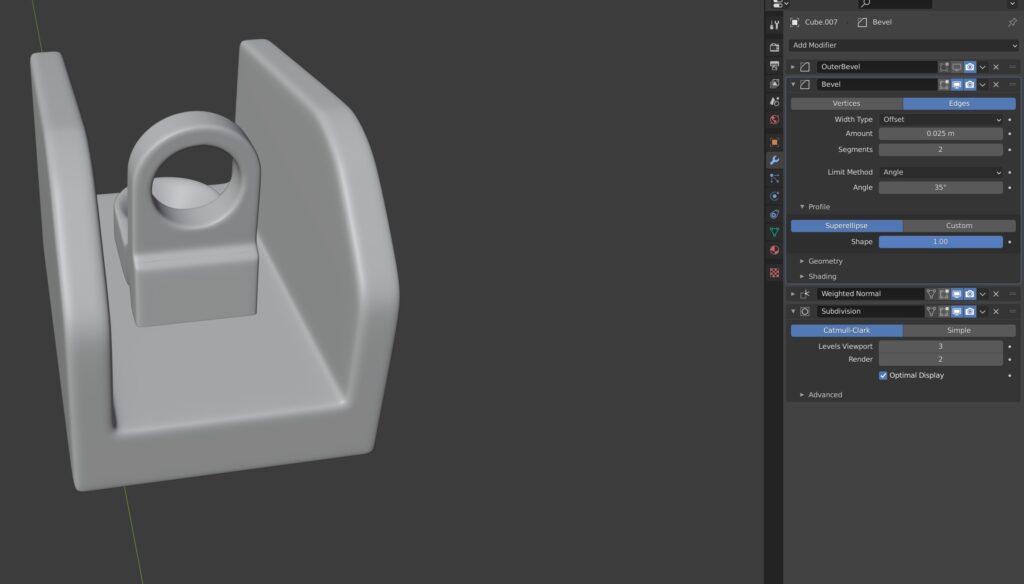Toggle viewport visibility of the OuterBevel modifier
Image resolution: width=1024 pixels, height=584 pixels.
point(956,66)
